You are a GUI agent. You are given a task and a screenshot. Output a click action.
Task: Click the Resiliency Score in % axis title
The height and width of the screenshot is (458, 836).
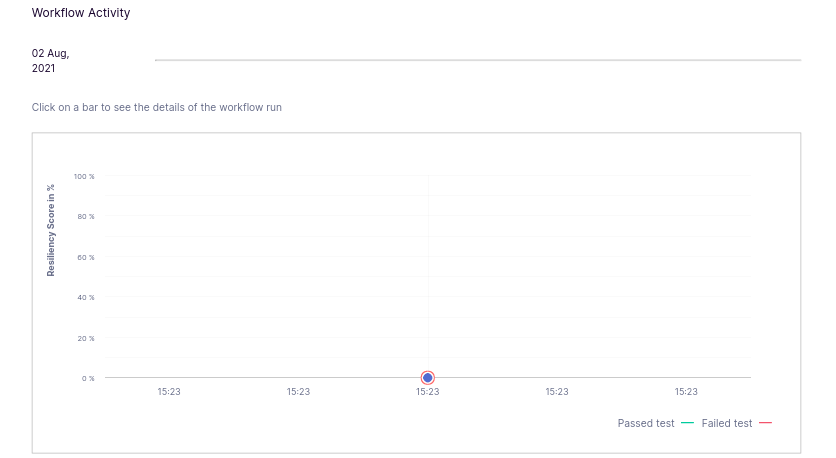51,230
